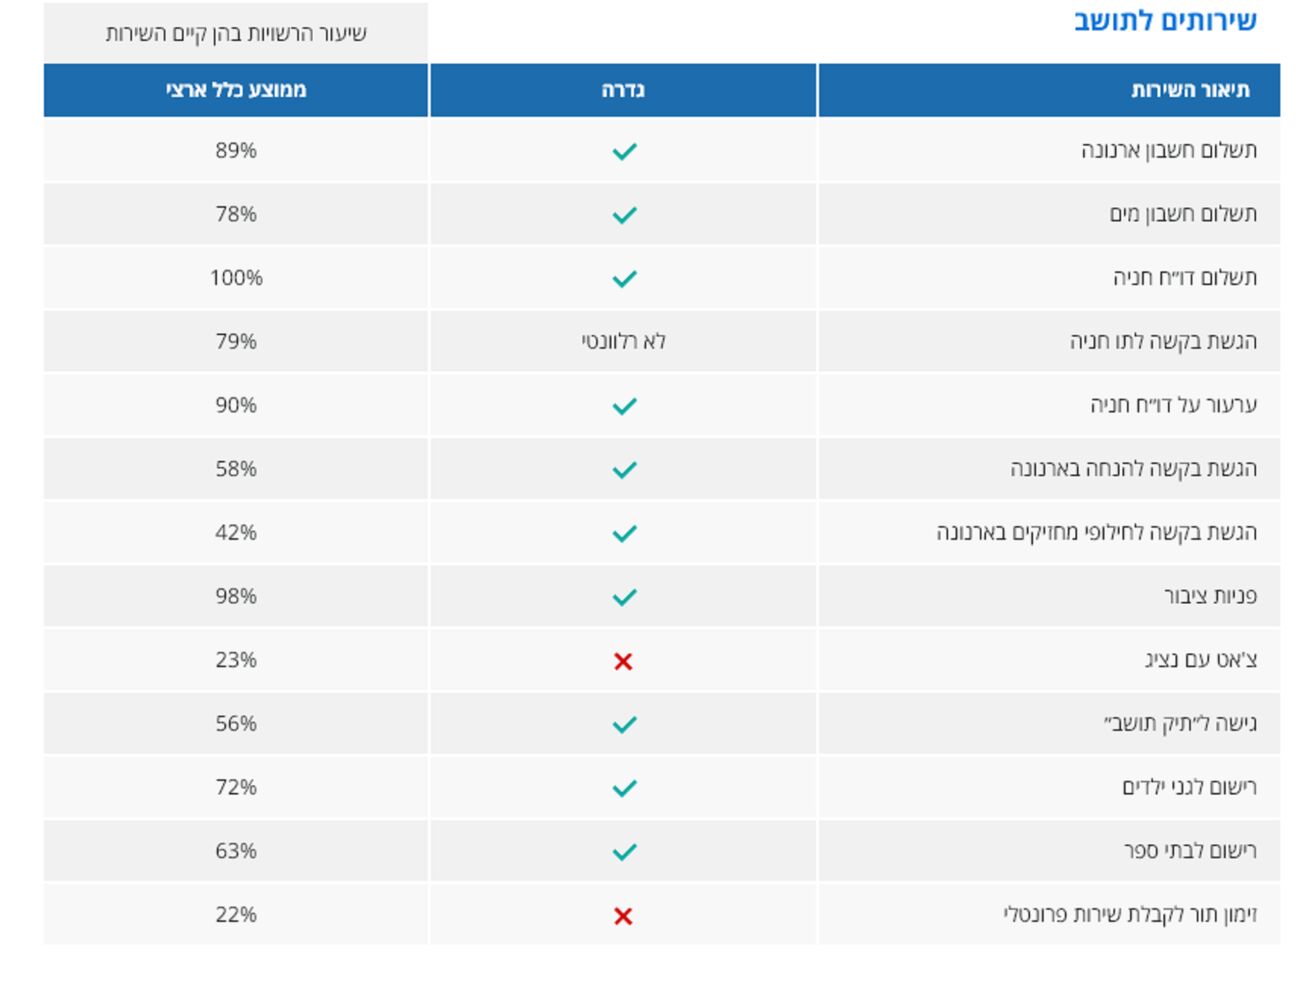The width and height of the screenshot is (1300, 981).
Task: Click the 100% national average value
Action: point(236,278)
